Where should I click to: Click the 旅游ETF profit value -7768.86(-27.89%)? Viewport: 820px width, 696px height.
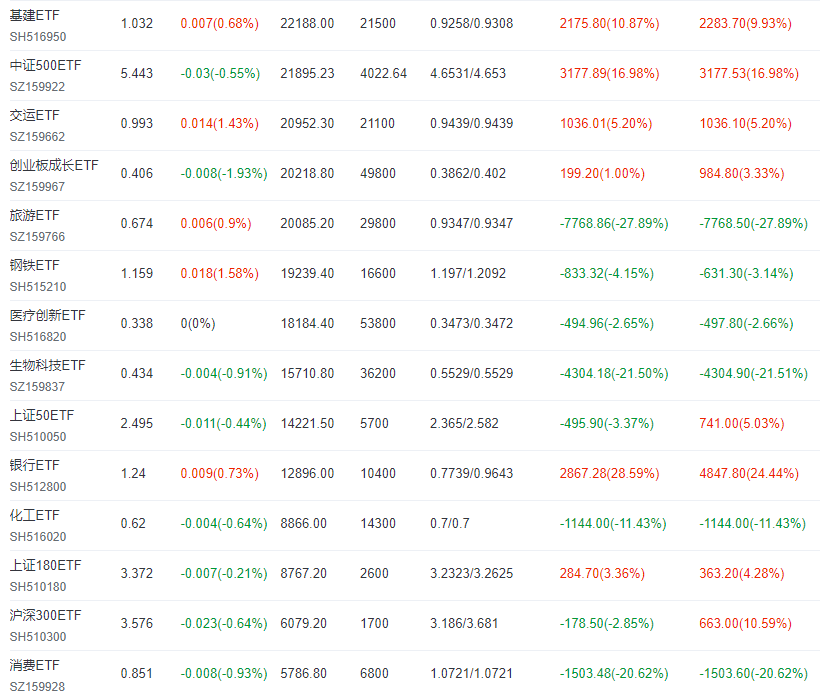tap(614, 224)
